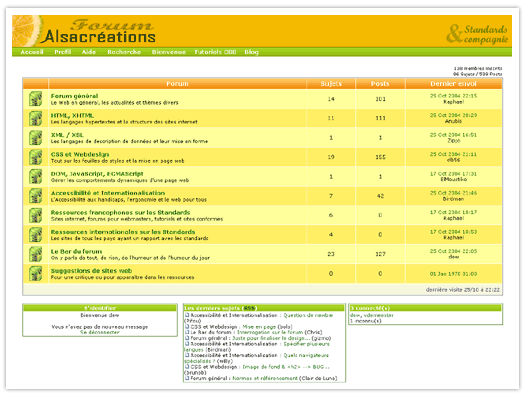525x396 pixels.
Task: Open the Blog menu item
Action: coord(251,52)
